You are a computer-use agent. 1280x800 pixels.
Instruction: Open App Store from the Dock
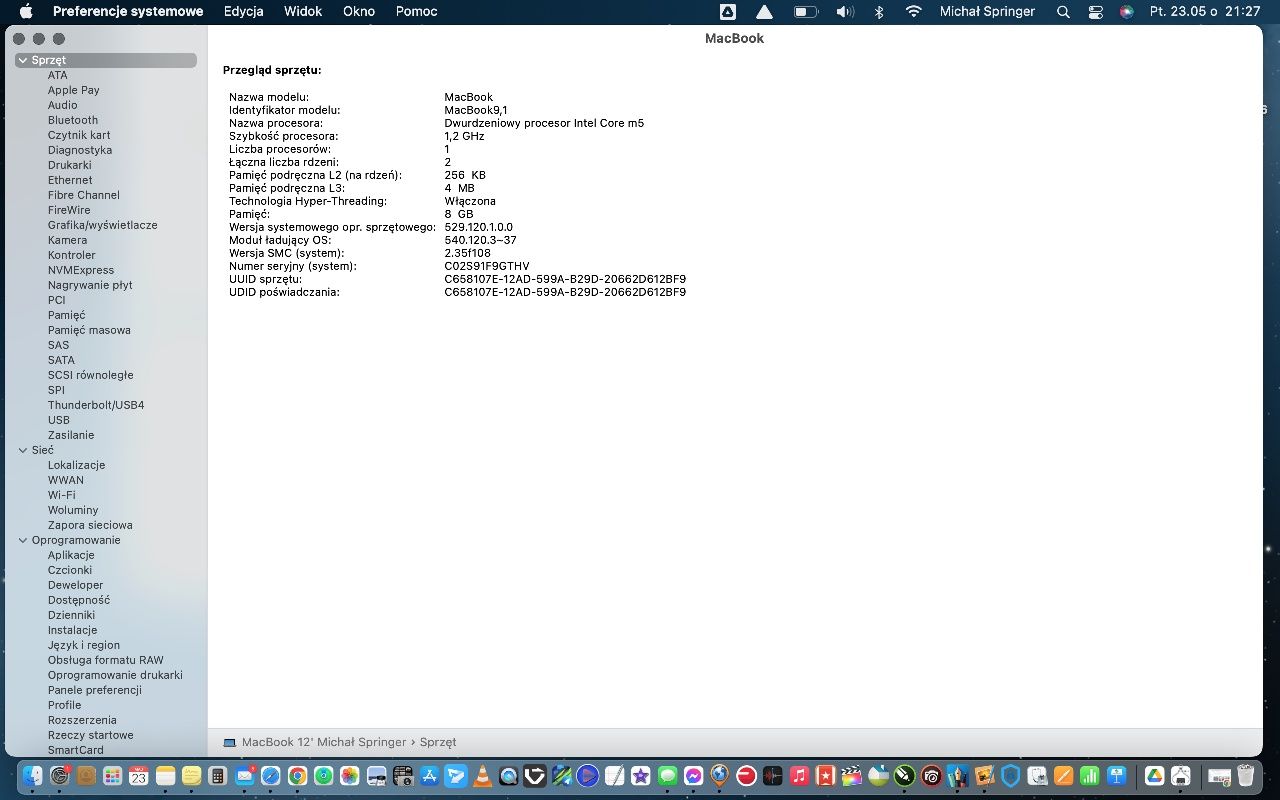[x=429, y=775]
